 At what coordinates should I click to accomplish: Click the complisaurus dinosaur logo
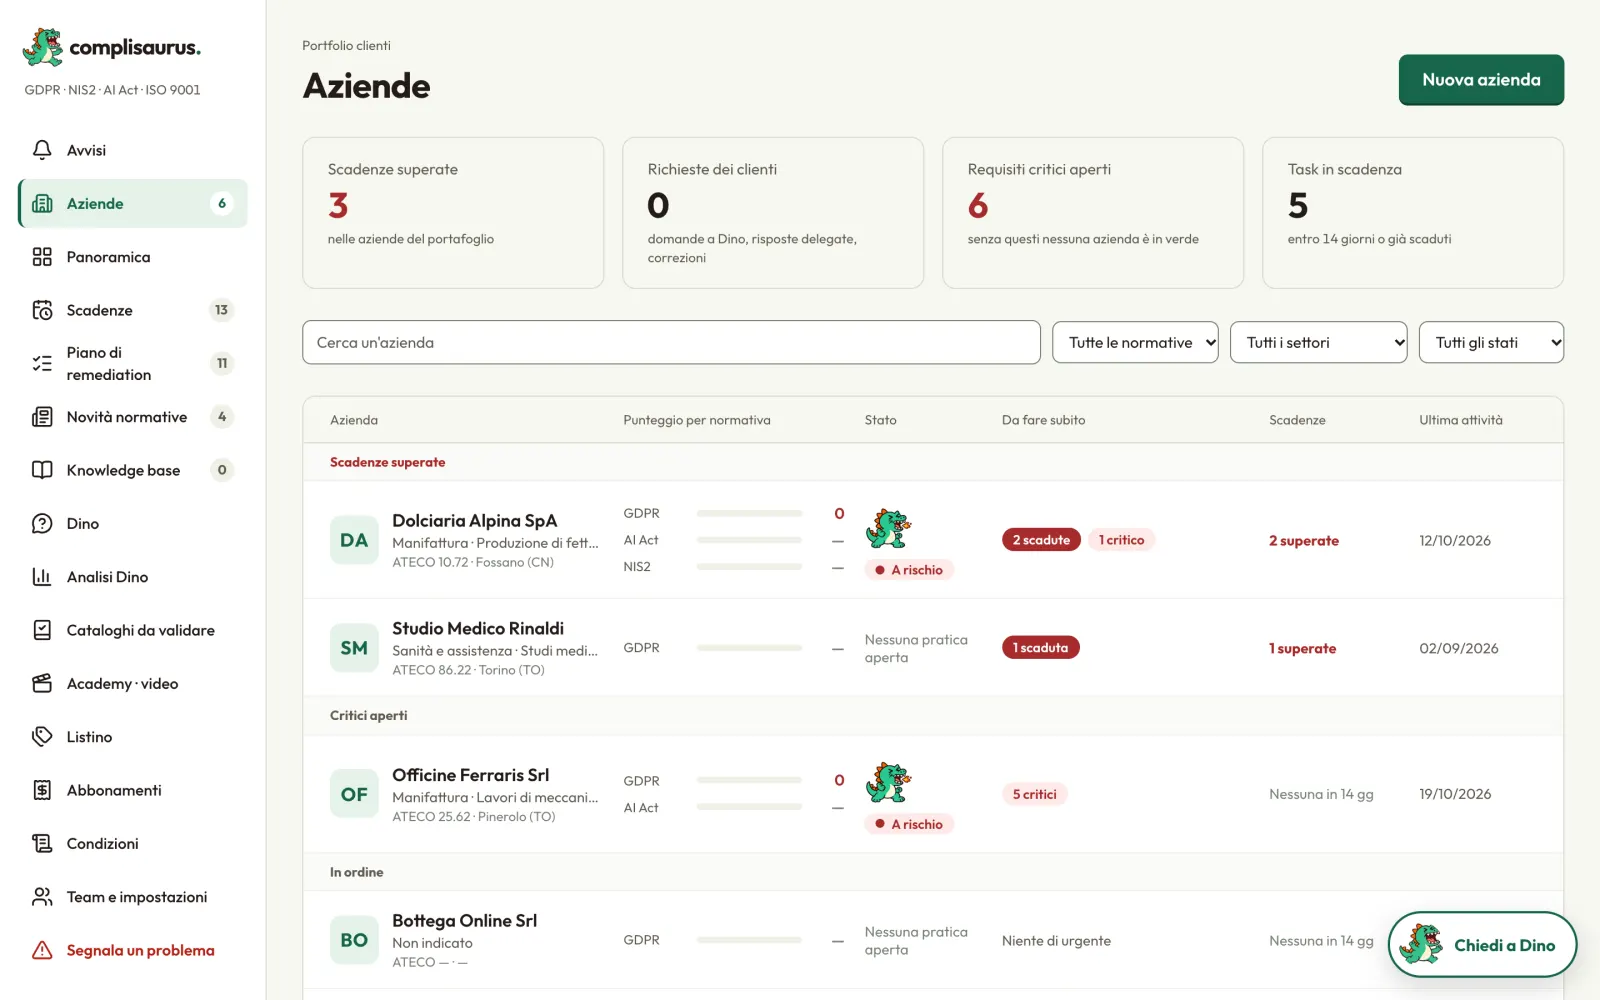pos(43,46)
